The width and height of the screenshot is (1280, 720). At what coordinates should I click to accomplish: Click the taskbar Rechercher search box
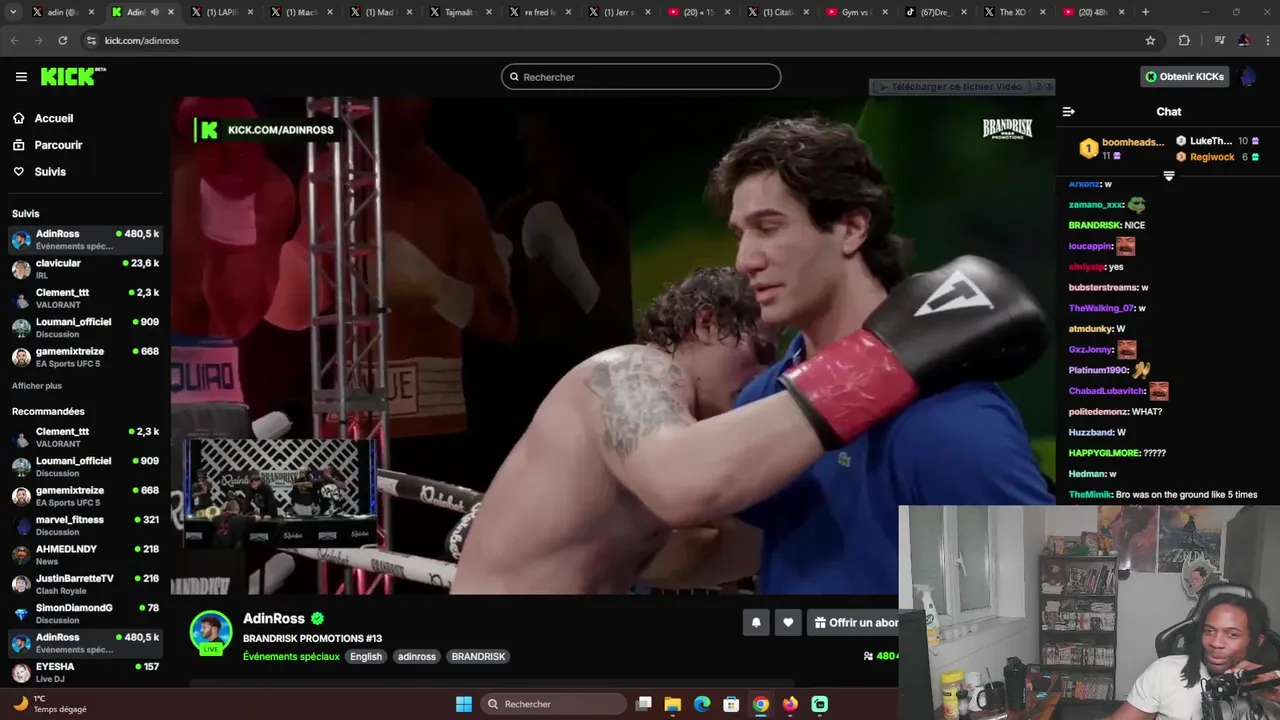pos(553,704)
